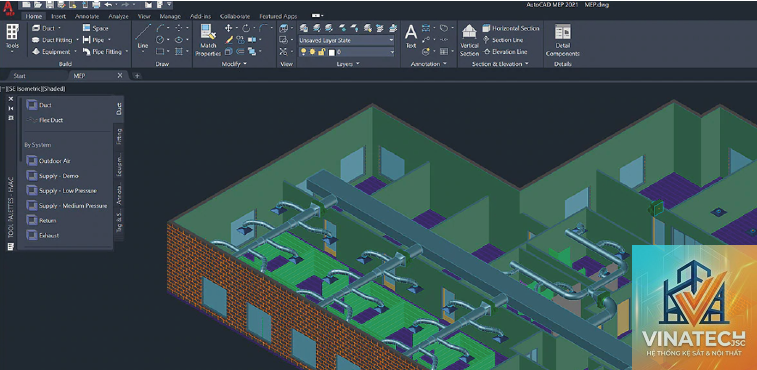Image resolution: width=757 pixels, height=370 pixels.
Task: Open the Pipe Fitting dropdown arrow
Action: (x=126, y=52)
